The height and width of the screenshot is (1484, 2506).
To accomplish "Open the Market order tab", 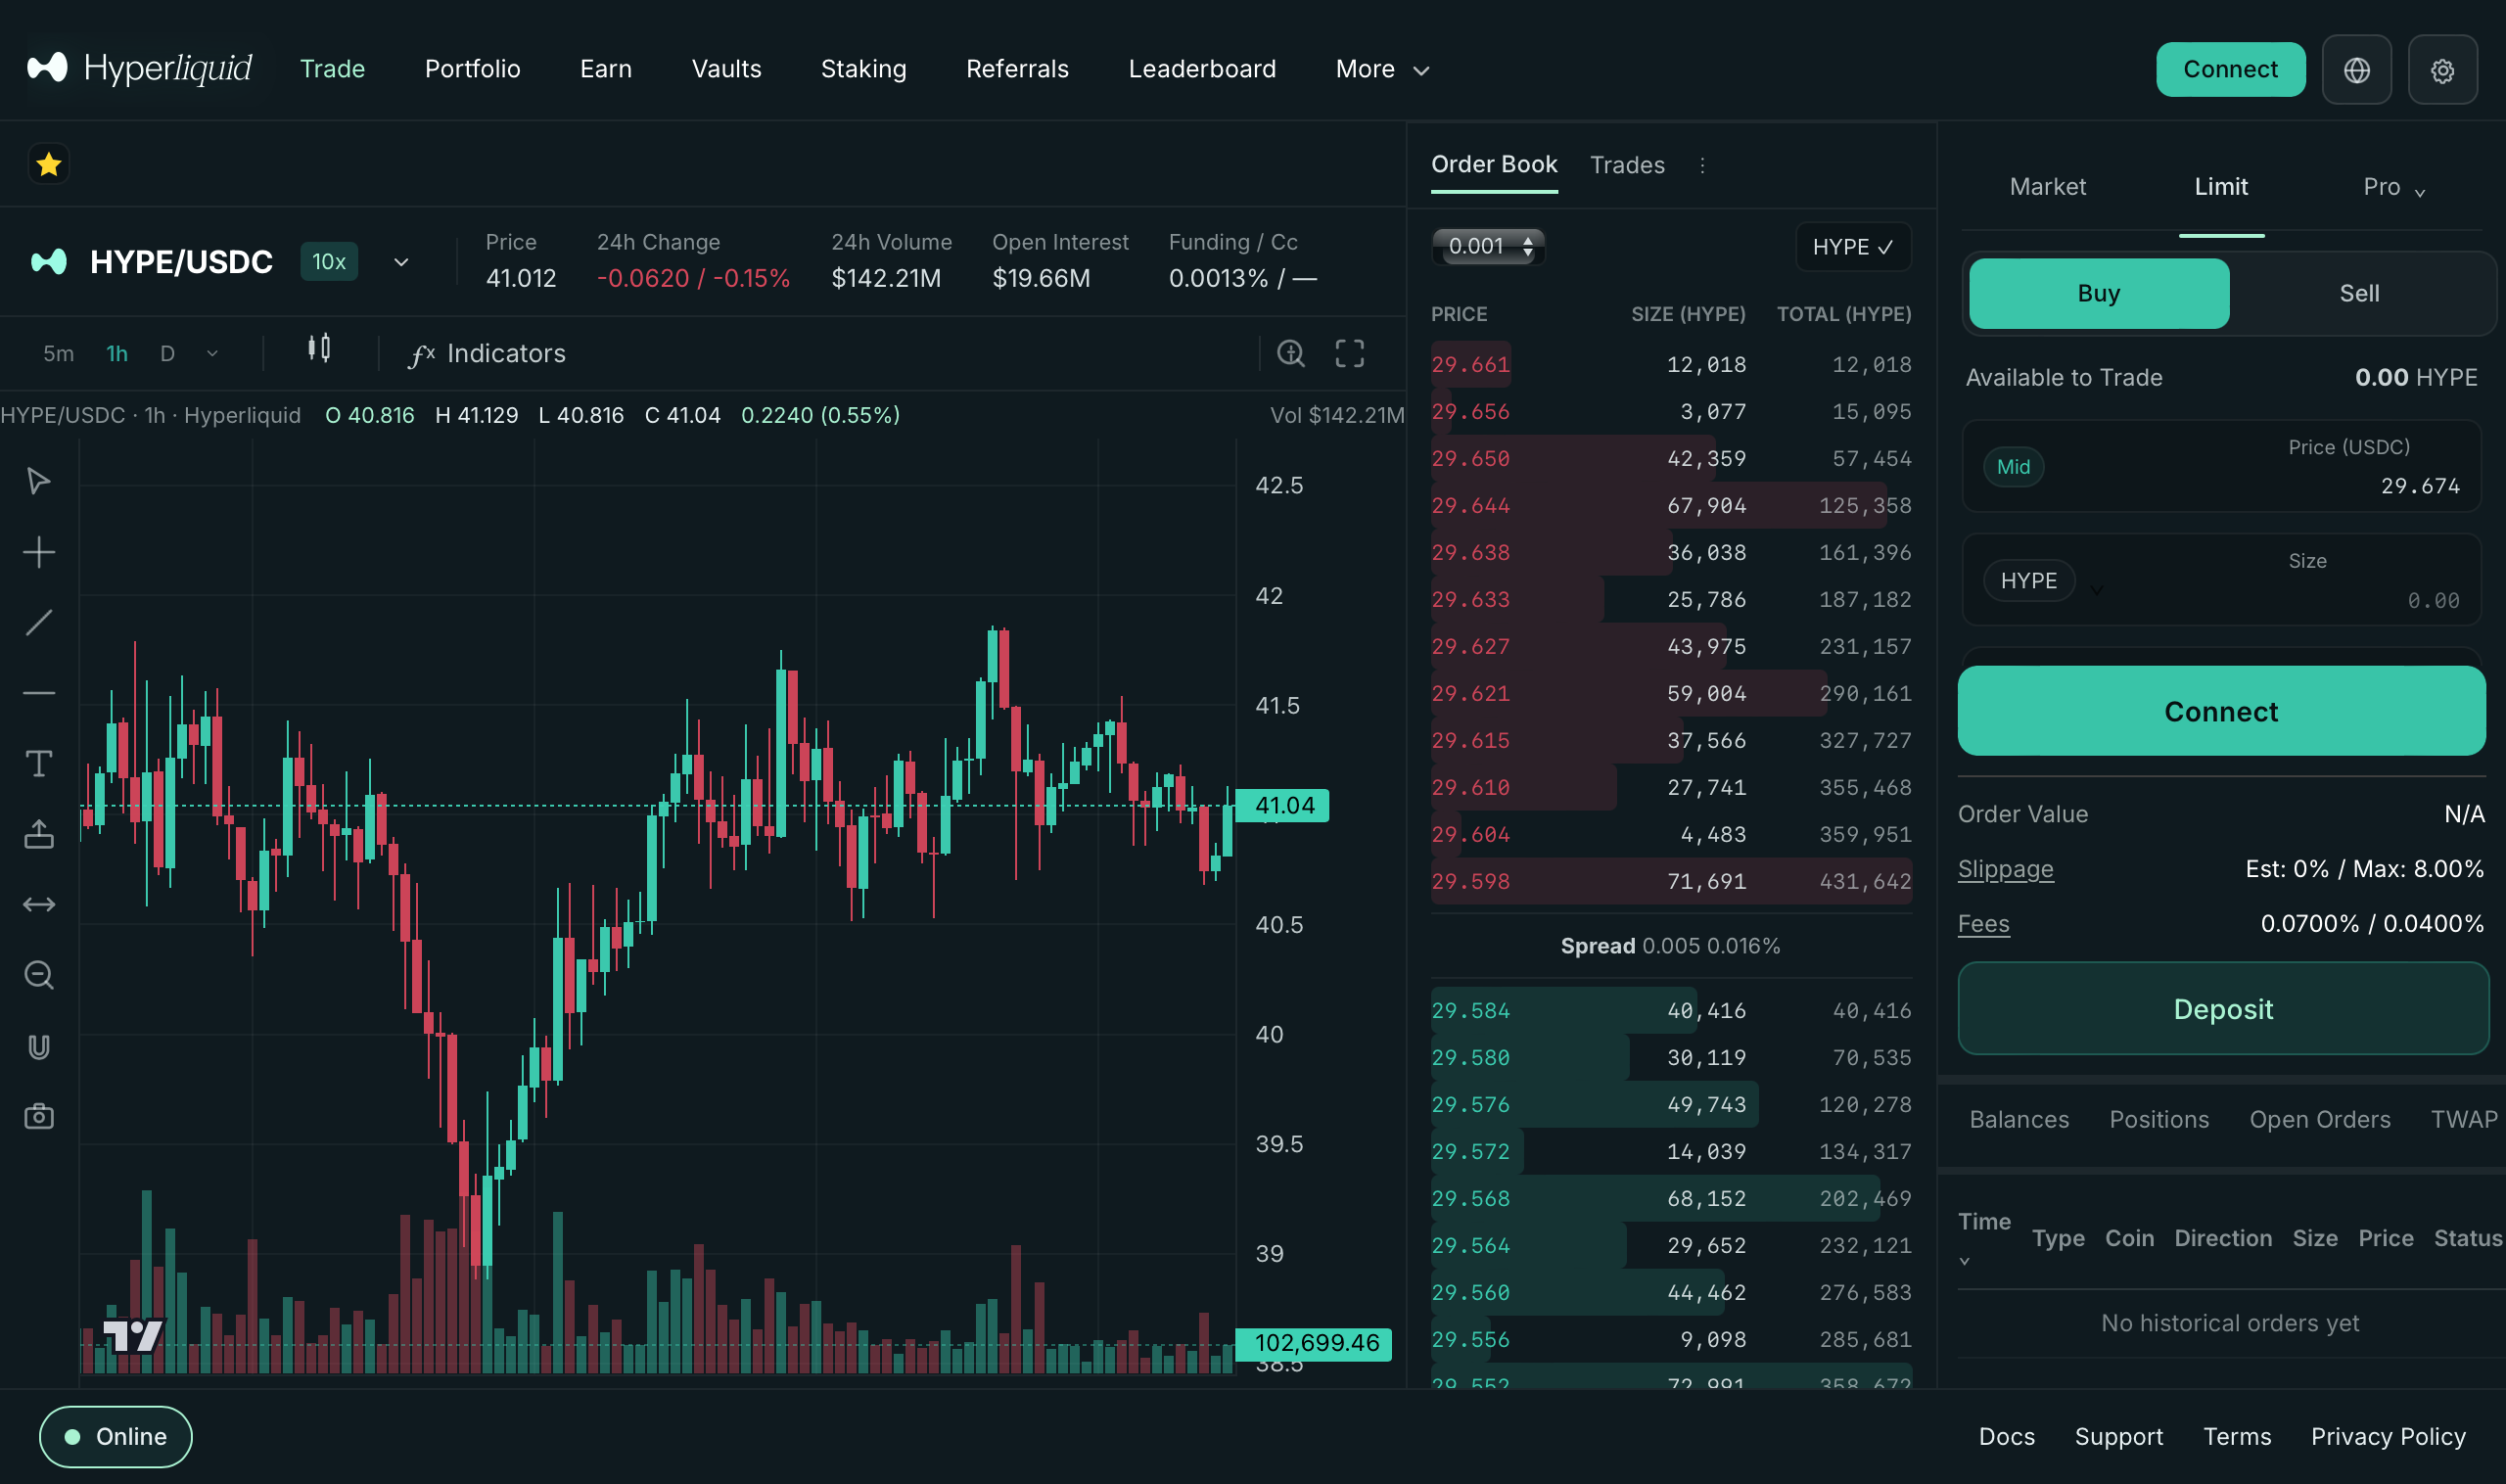I will tap(2047, 187).
